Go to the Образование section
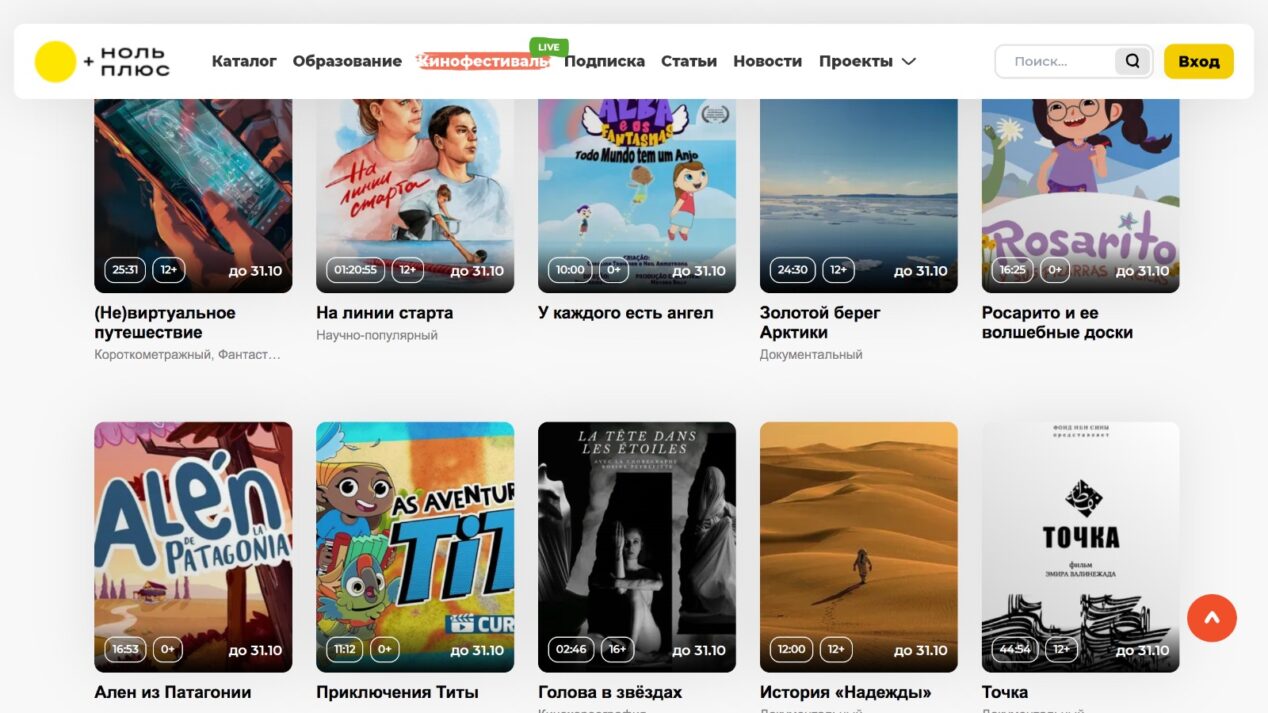This screenshot has height=713, width=1268. (x=347, y=61)
